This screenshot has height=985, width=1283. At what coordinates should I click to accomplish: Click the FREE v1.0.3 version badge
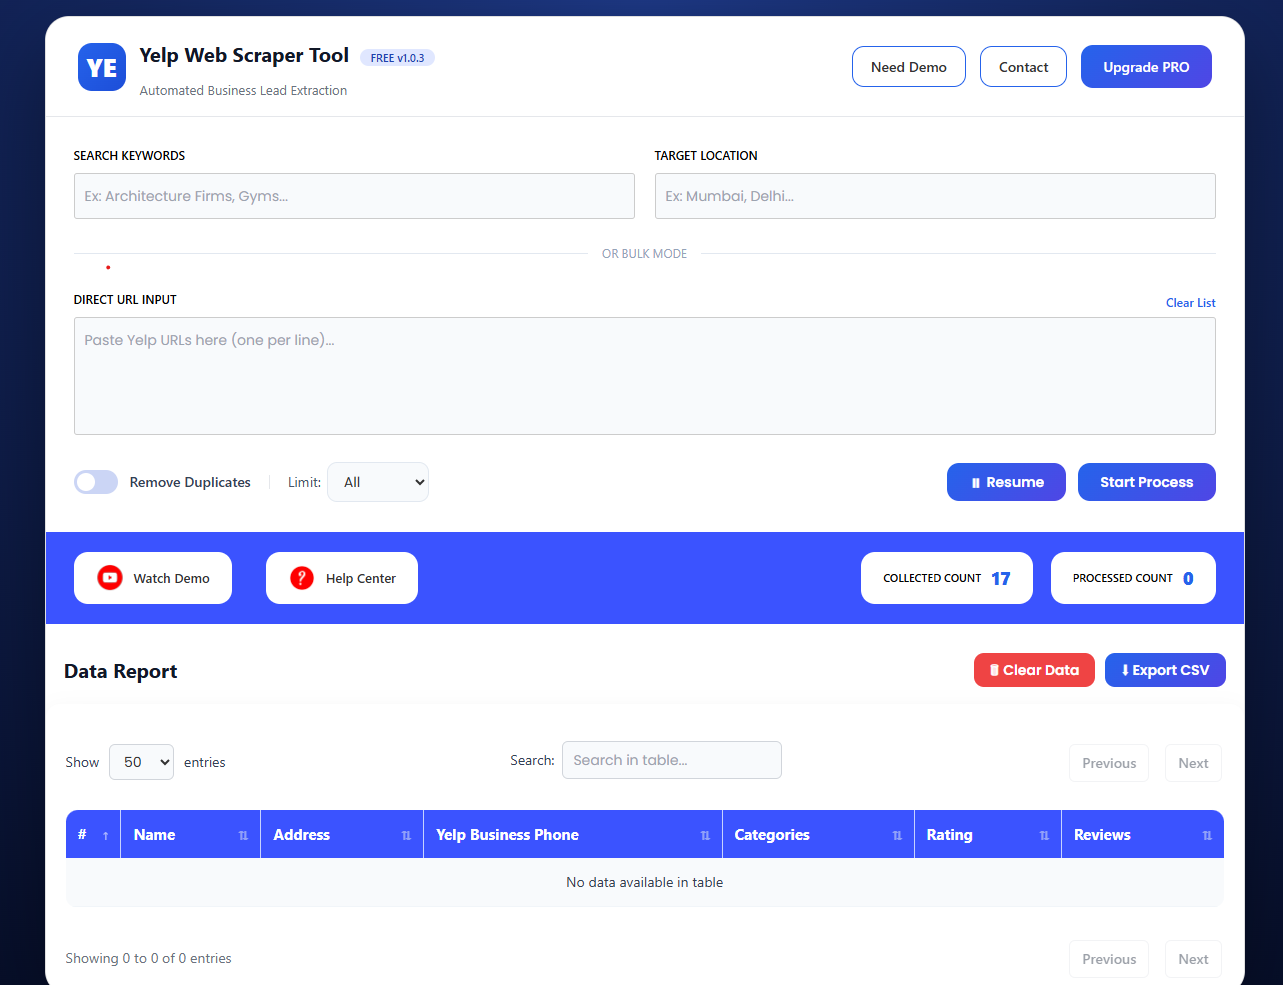click(397, 57)
